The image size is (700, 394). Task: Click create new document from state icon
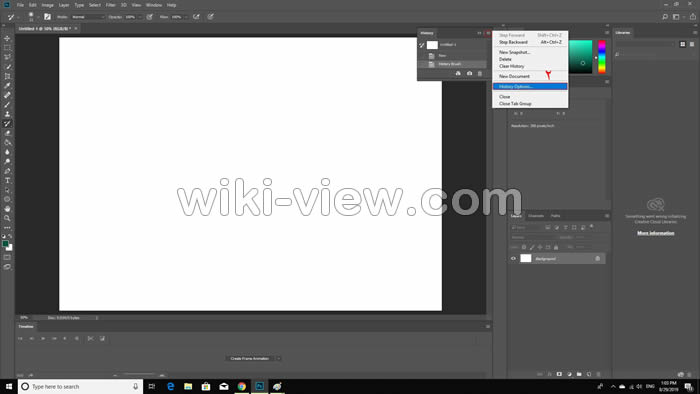click(x=458, y=73)
